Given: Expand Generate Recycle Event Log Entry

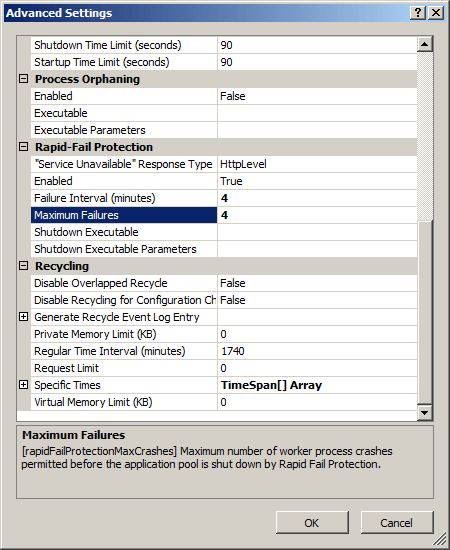Looking at the screenshot, I should click(x=23, y=317).
